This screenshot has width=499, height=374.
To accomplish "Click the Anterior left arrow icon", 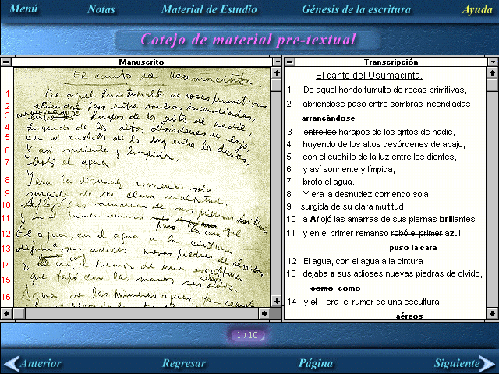I will pos(12,364).
